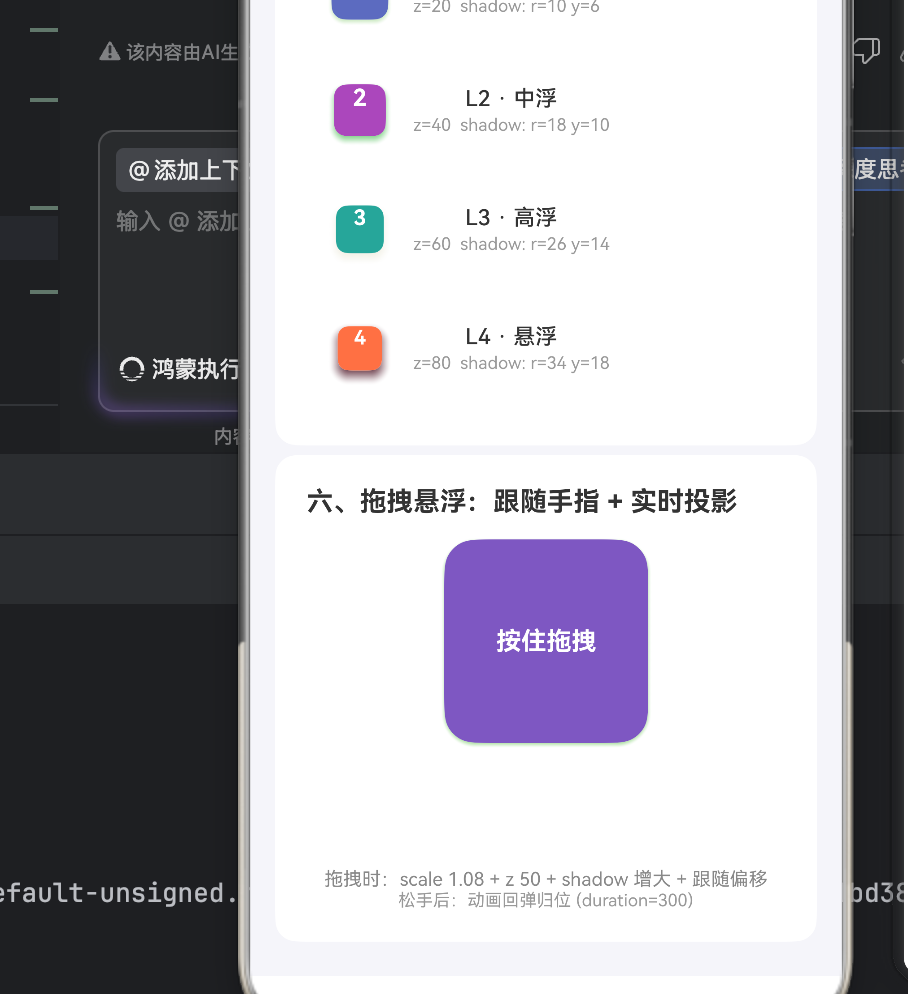This screenshot has height=994, width=908.
Task: Click text z=60 shadow: r=26 y=14
Action: click(511, 244)
